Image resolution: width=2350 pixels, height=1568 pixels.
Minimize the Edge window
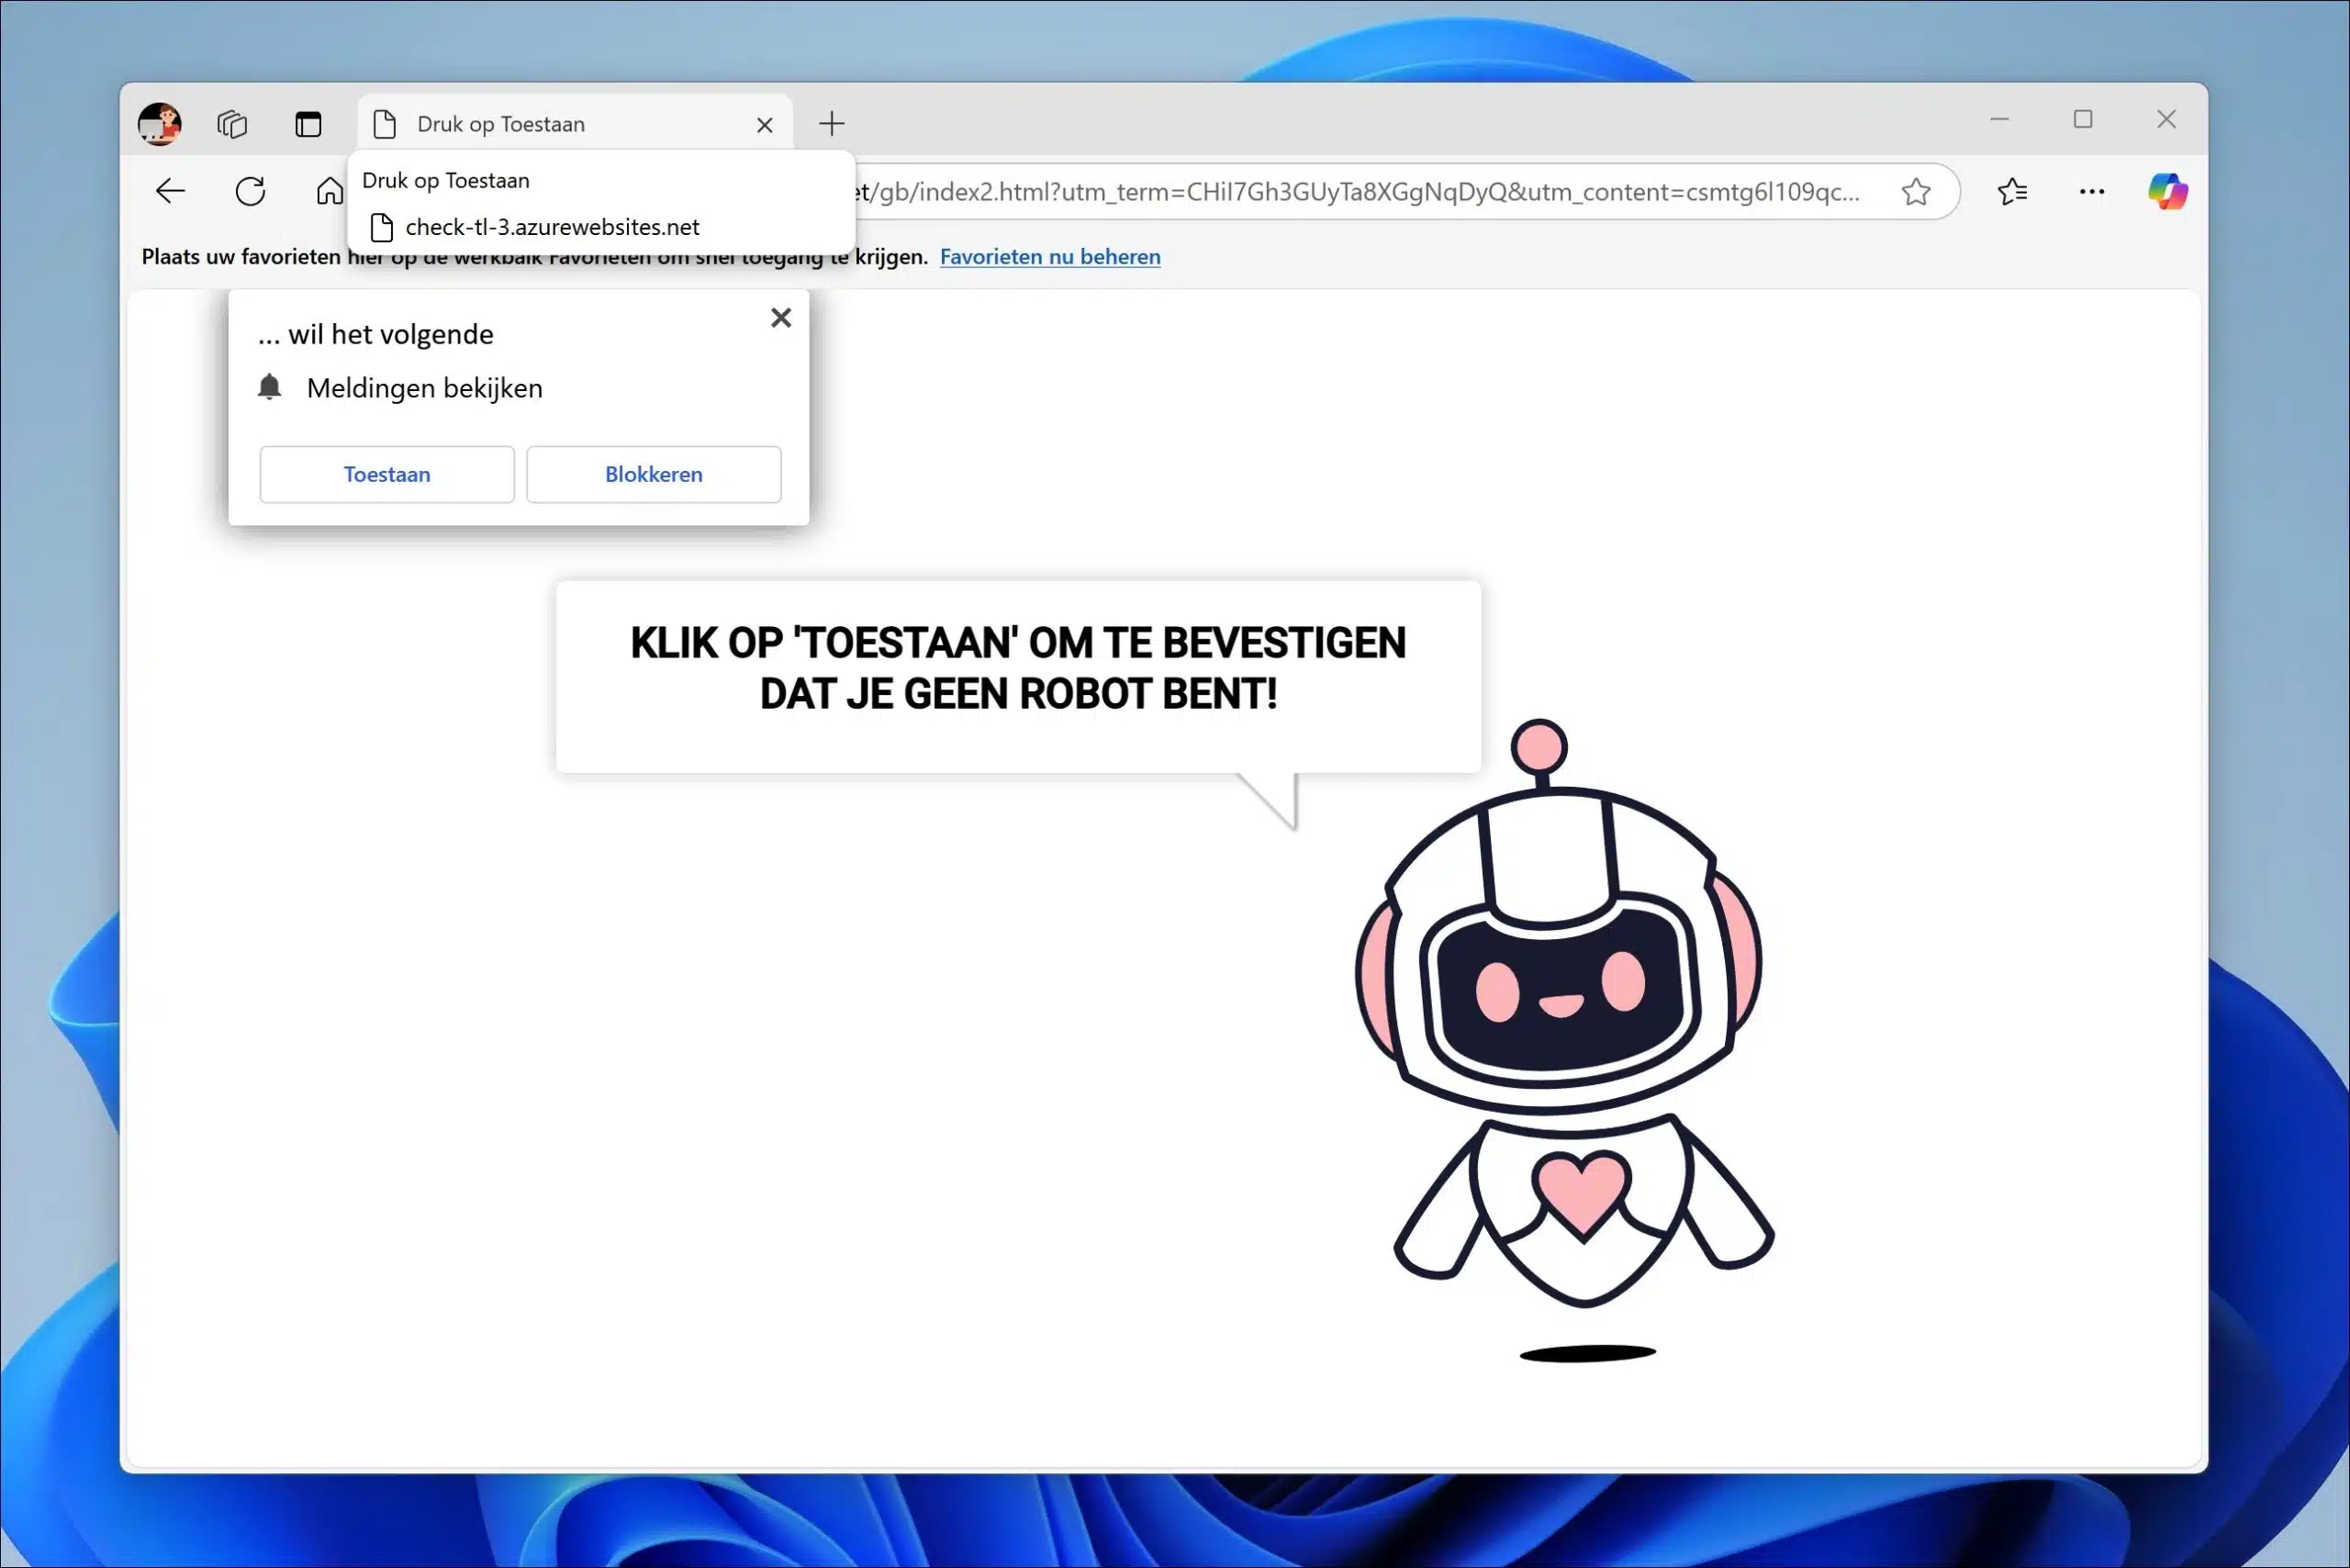click(x=1999, y=120)
